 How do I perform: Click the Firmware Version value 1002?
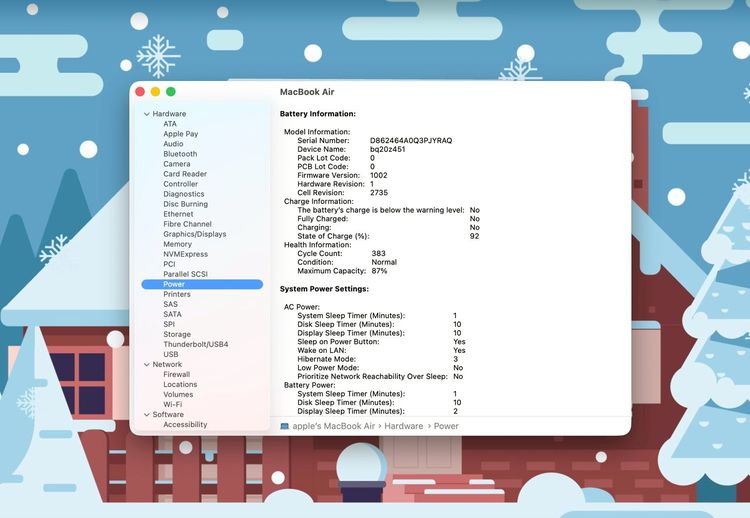coord(379,176)
